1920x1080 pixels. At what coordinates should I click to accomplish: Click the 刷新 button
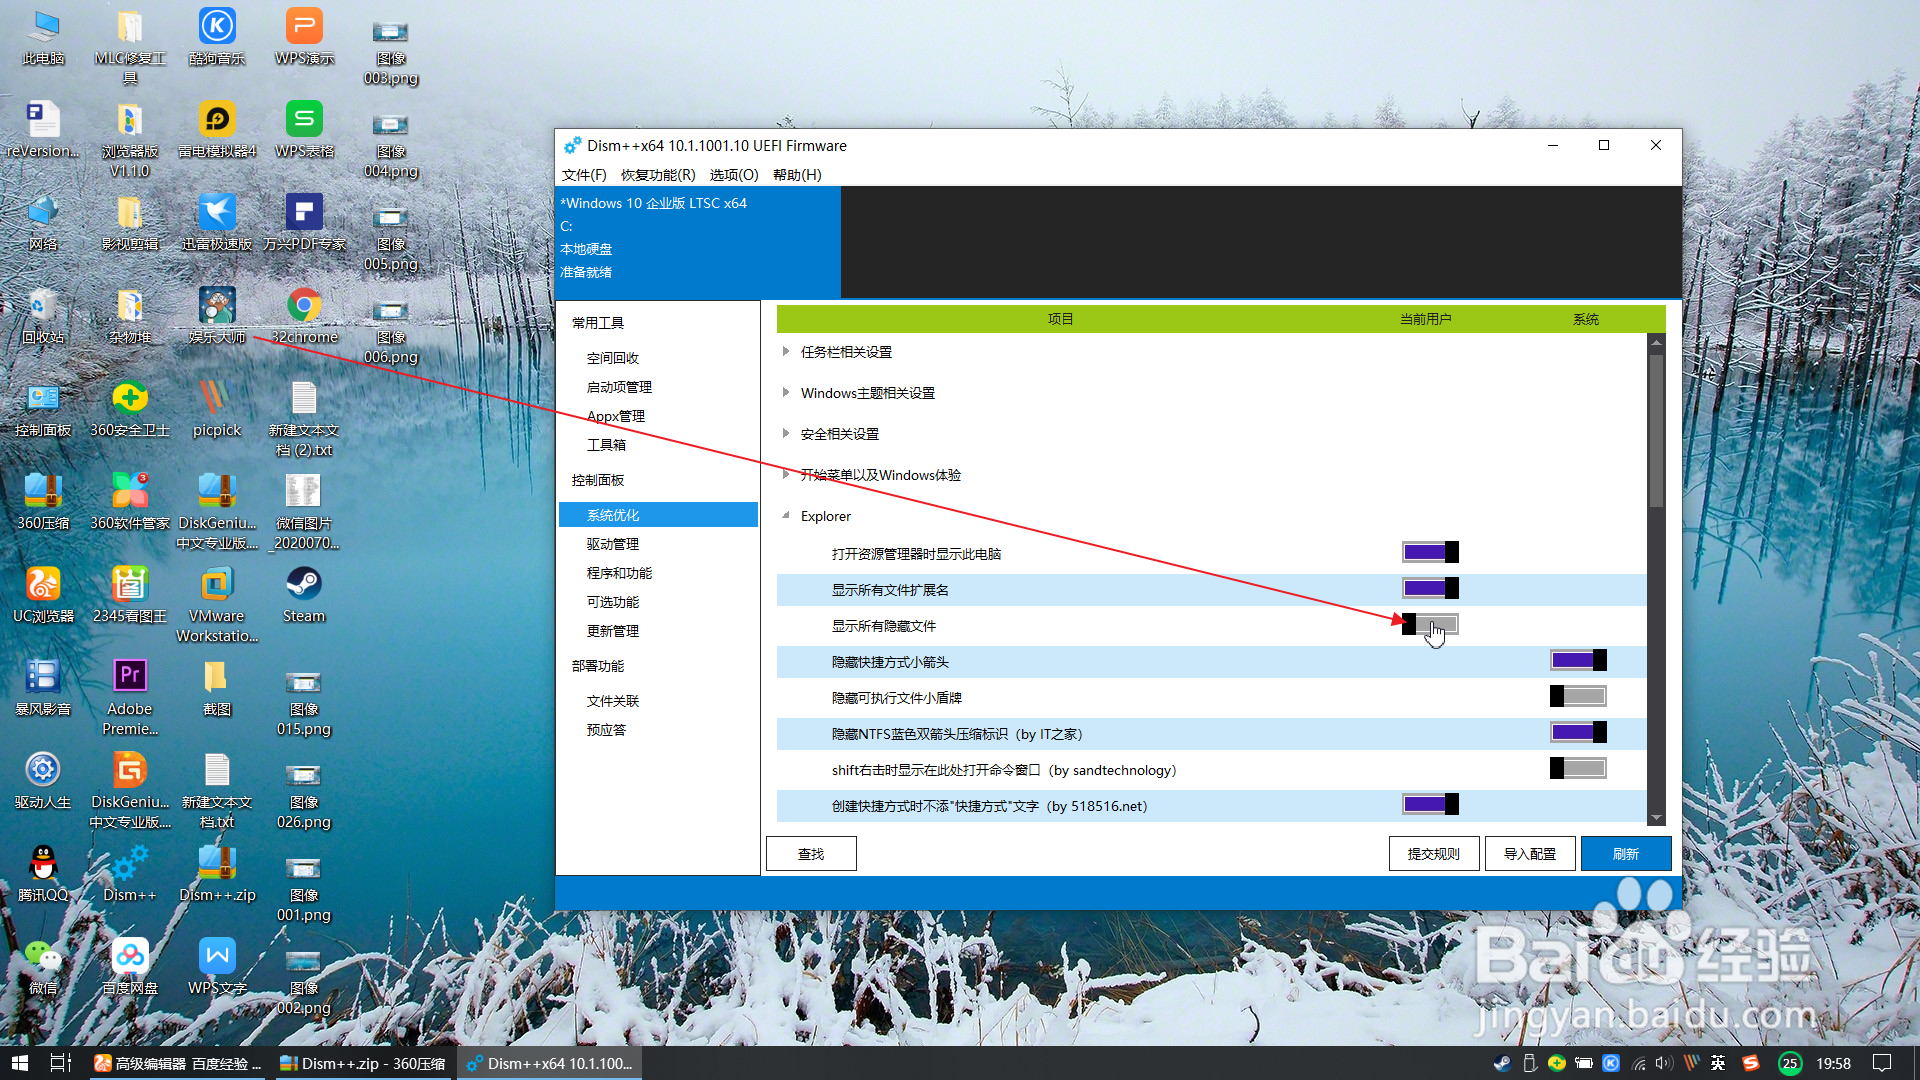click(1626, 853)
